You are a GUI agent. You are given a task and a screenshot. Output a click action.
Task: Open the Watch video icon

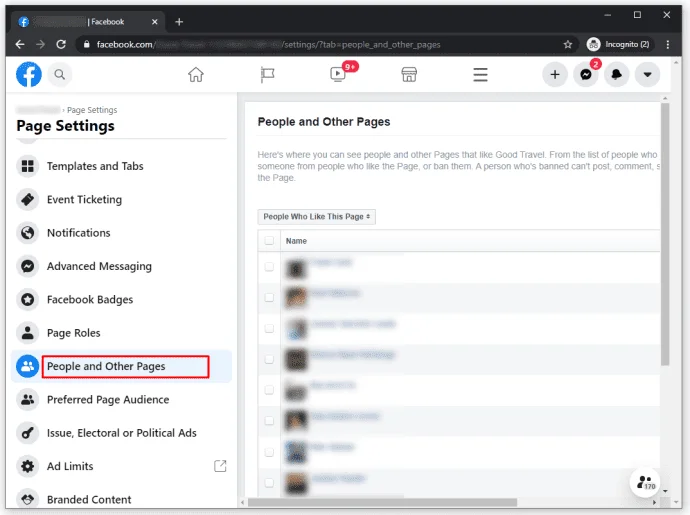click(x=338, y=74)
